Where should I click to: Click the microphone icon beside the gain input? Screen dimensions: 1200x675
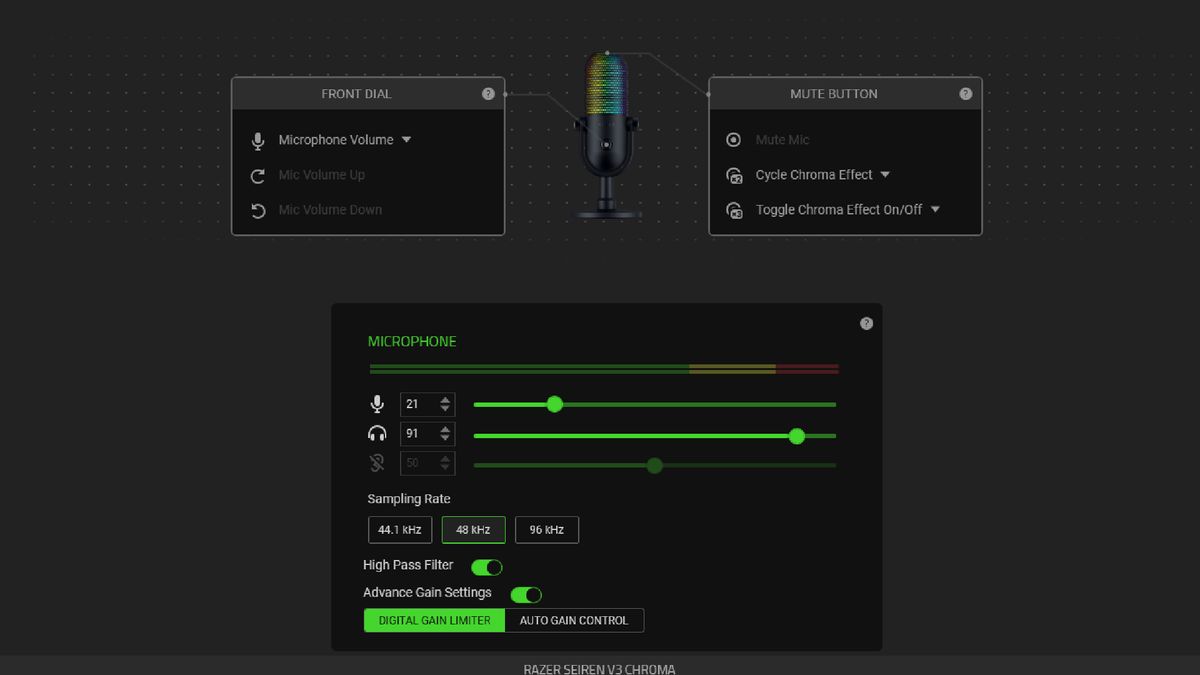pos(377,404)
